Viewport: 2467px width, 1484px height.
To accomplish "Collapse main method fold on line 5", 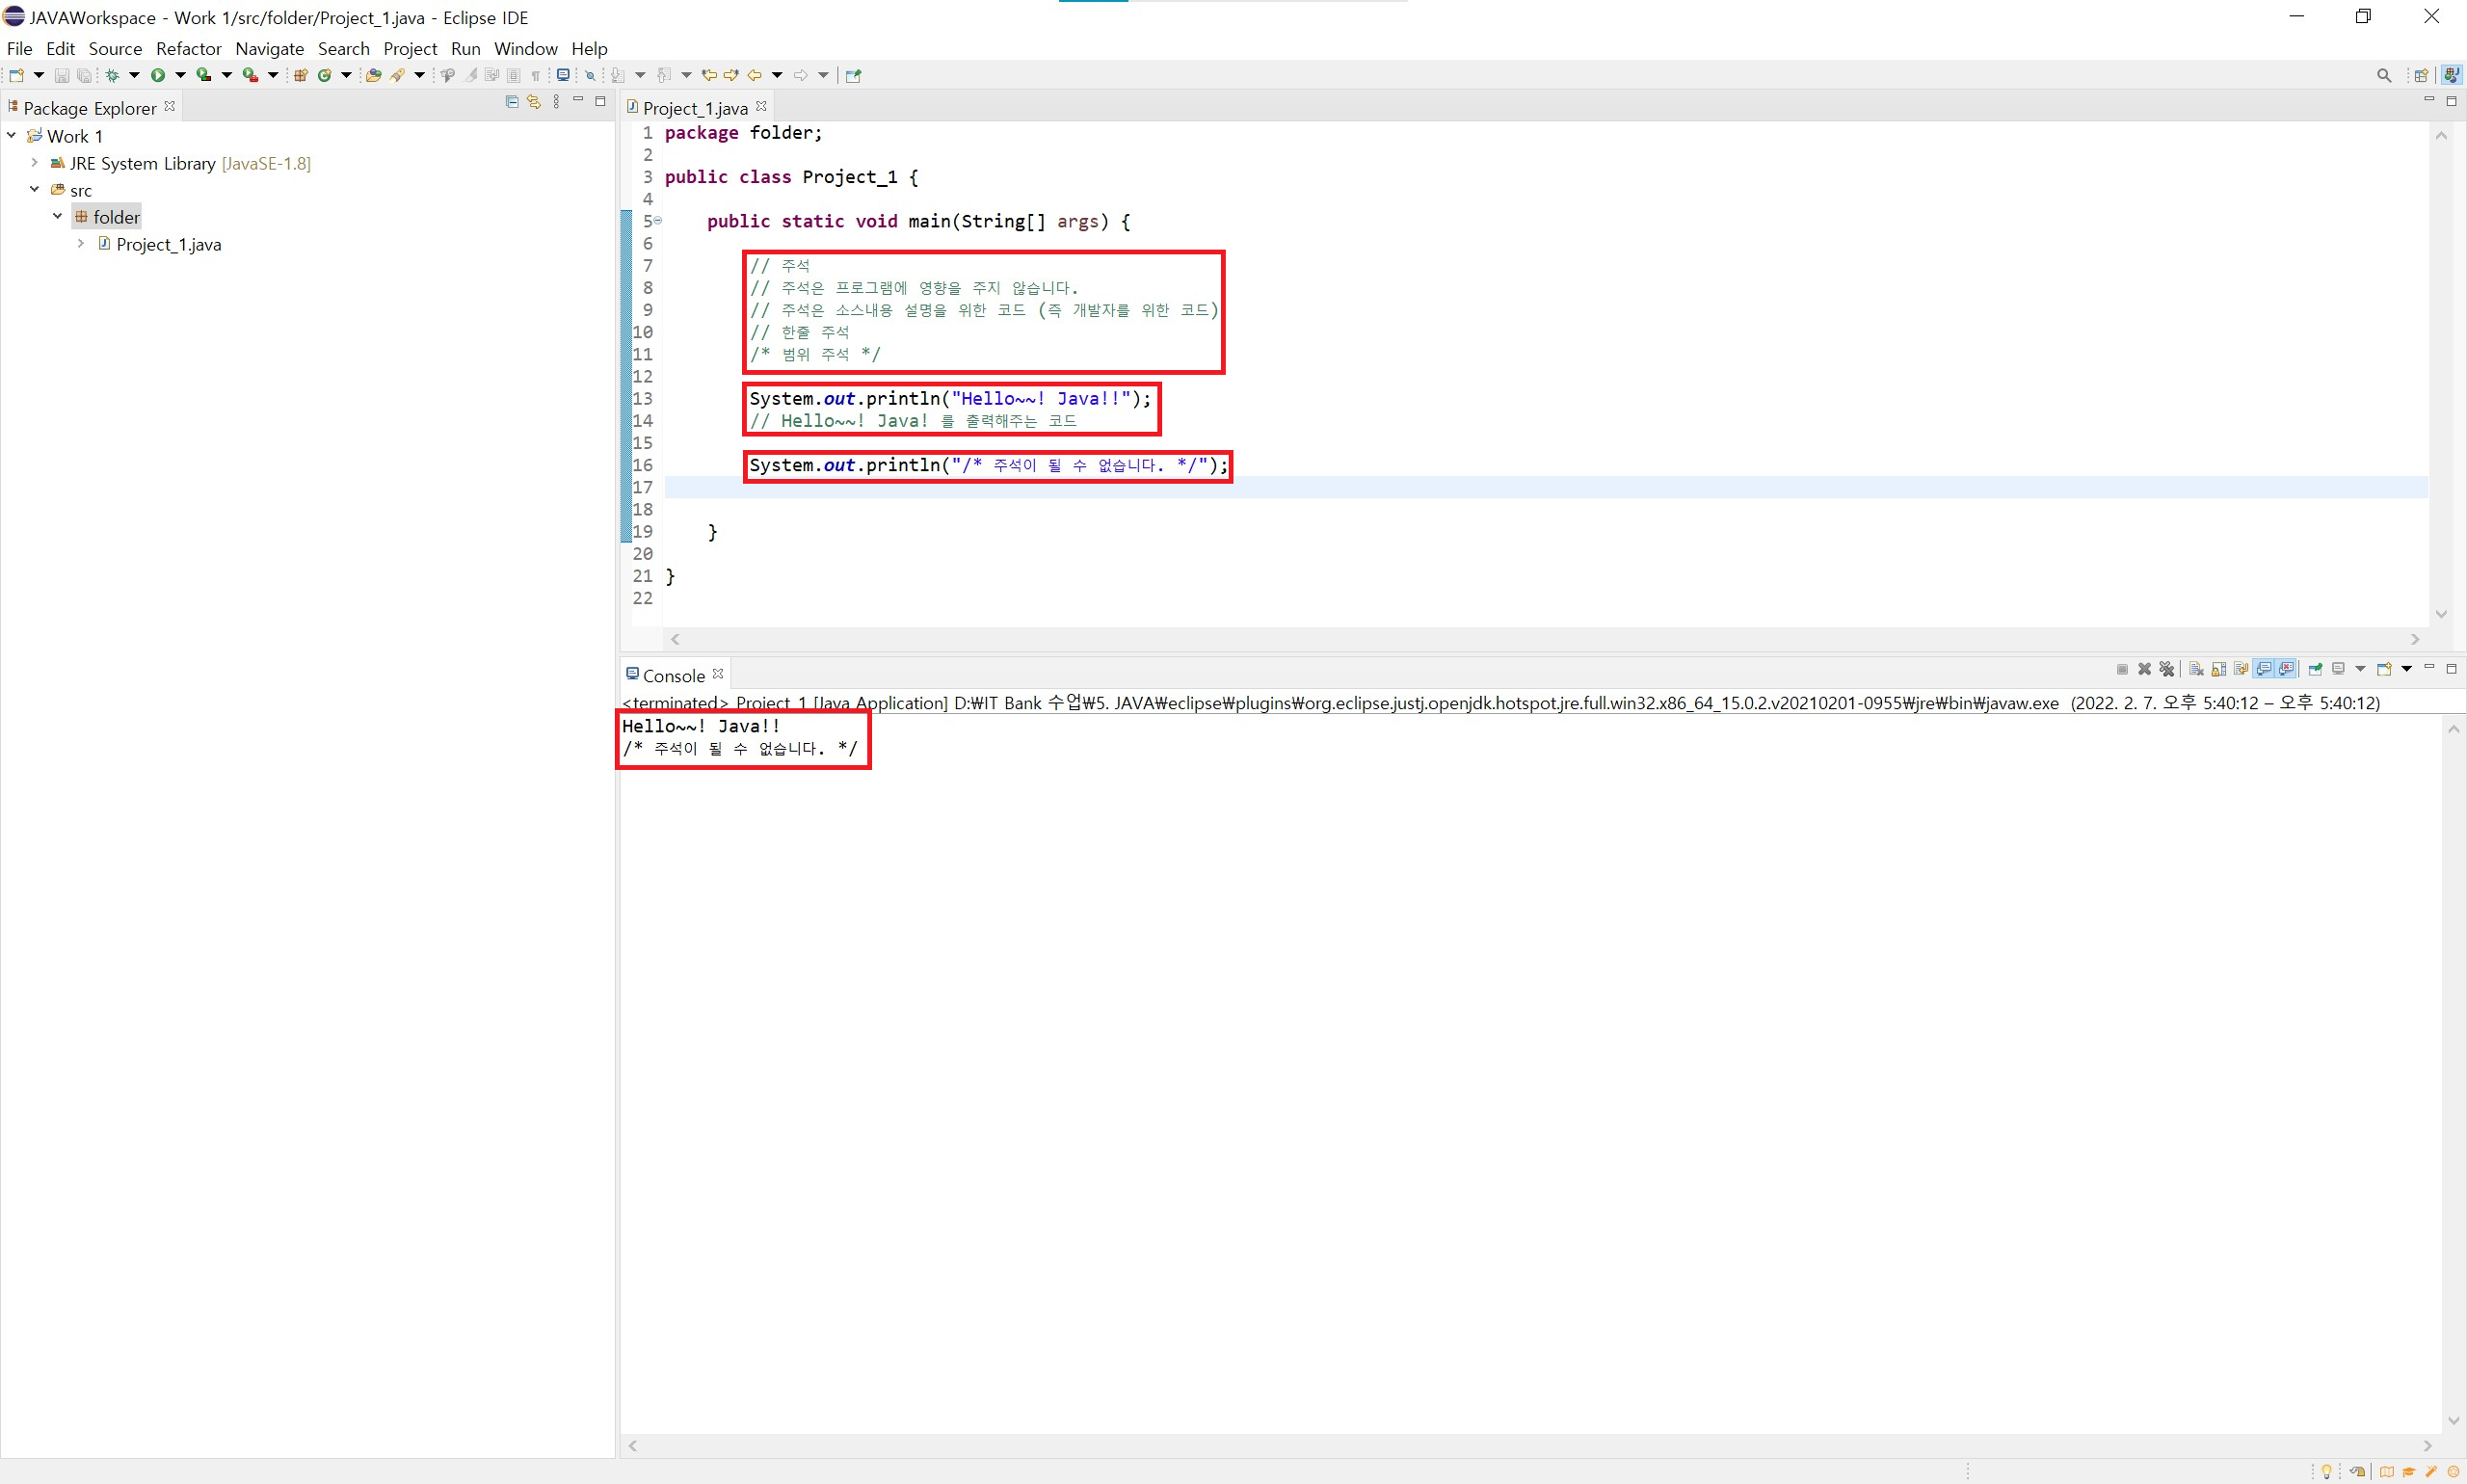I will (658, 220).
